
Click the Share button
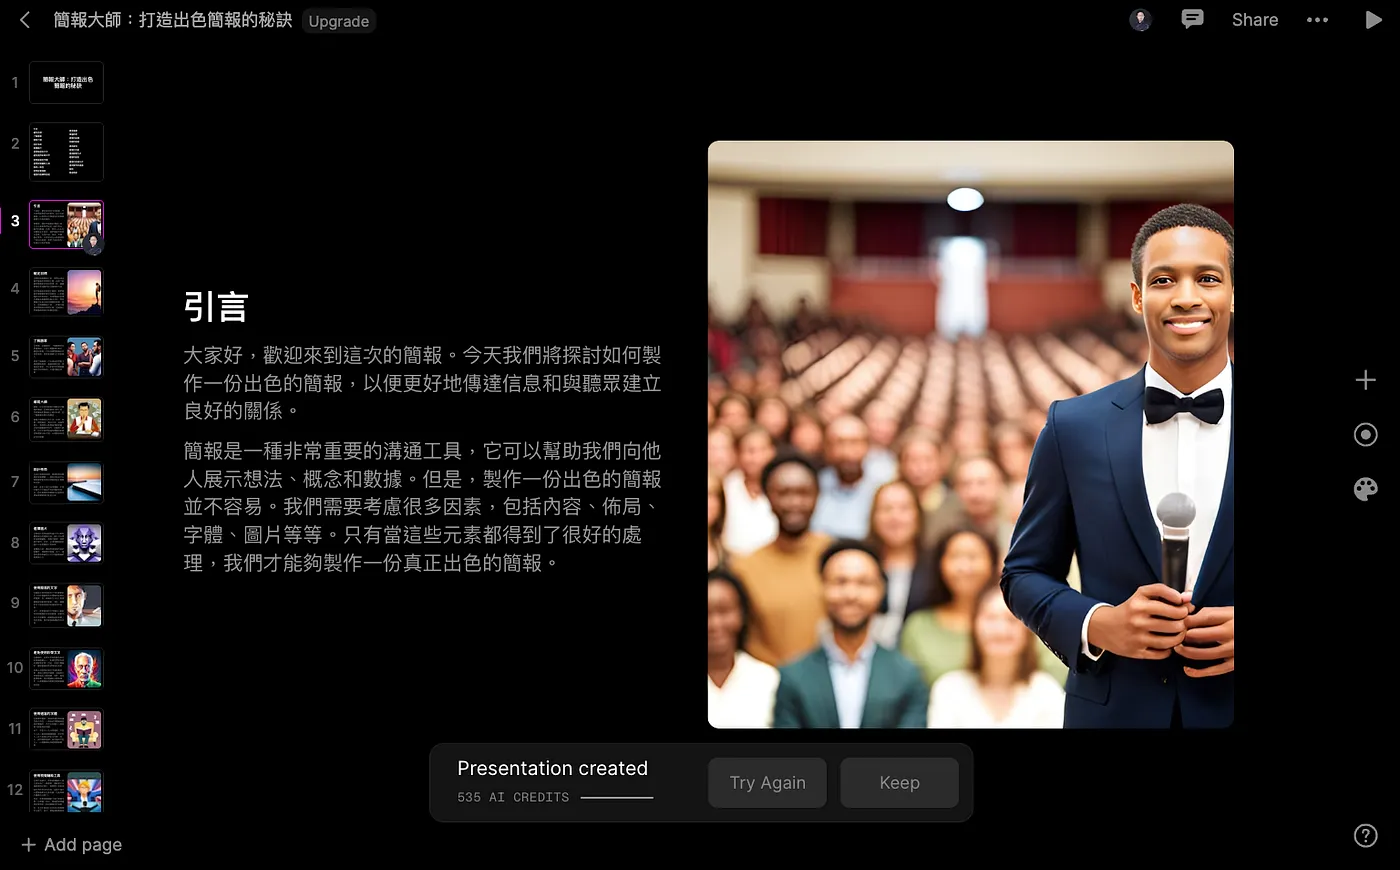click(x=1255, y=20)
